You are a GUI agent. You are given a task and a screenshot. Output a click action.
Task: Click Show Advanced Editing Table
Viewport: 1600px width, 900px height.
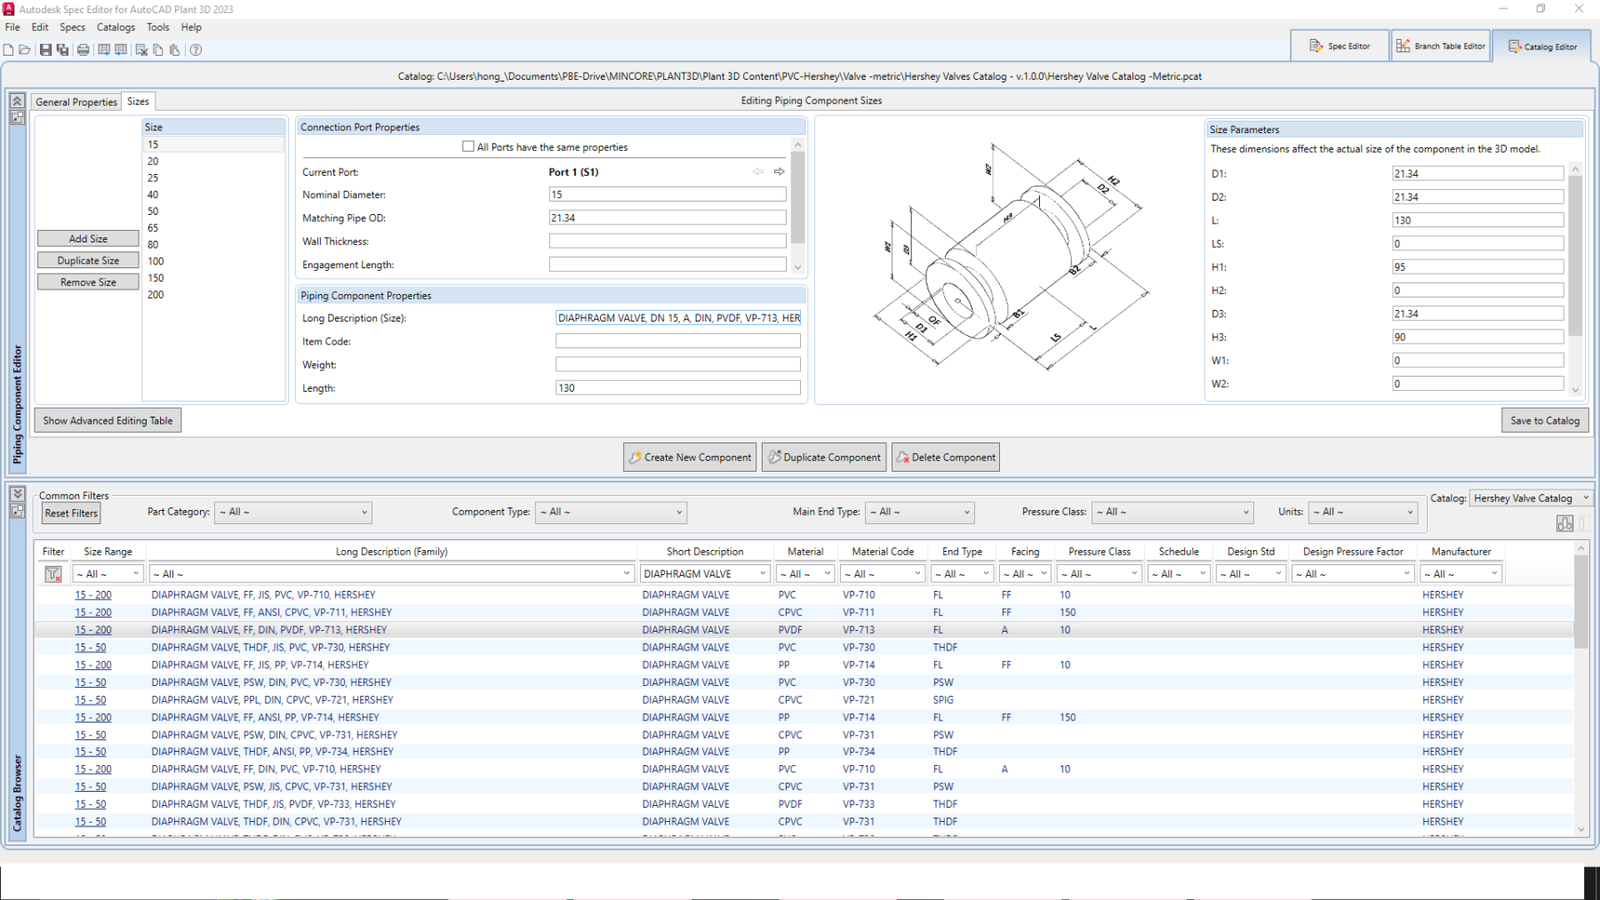[108, 421]
